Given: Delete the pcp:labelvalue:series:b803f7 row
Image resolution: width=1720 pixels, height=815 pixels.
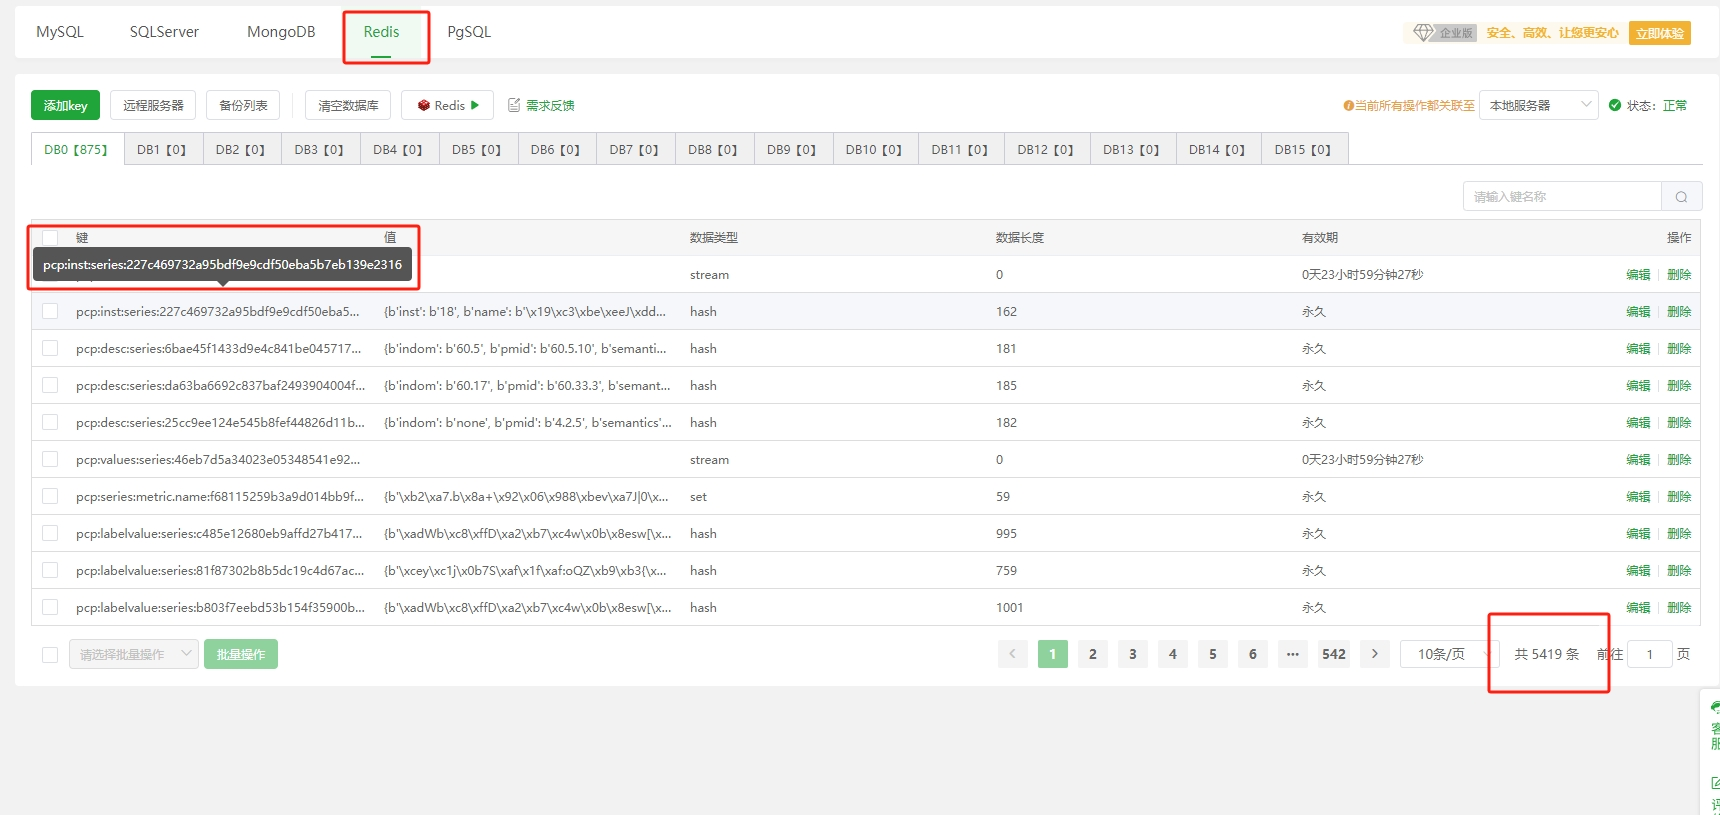Looking at the screenshot, I should tap(1679, 607).
